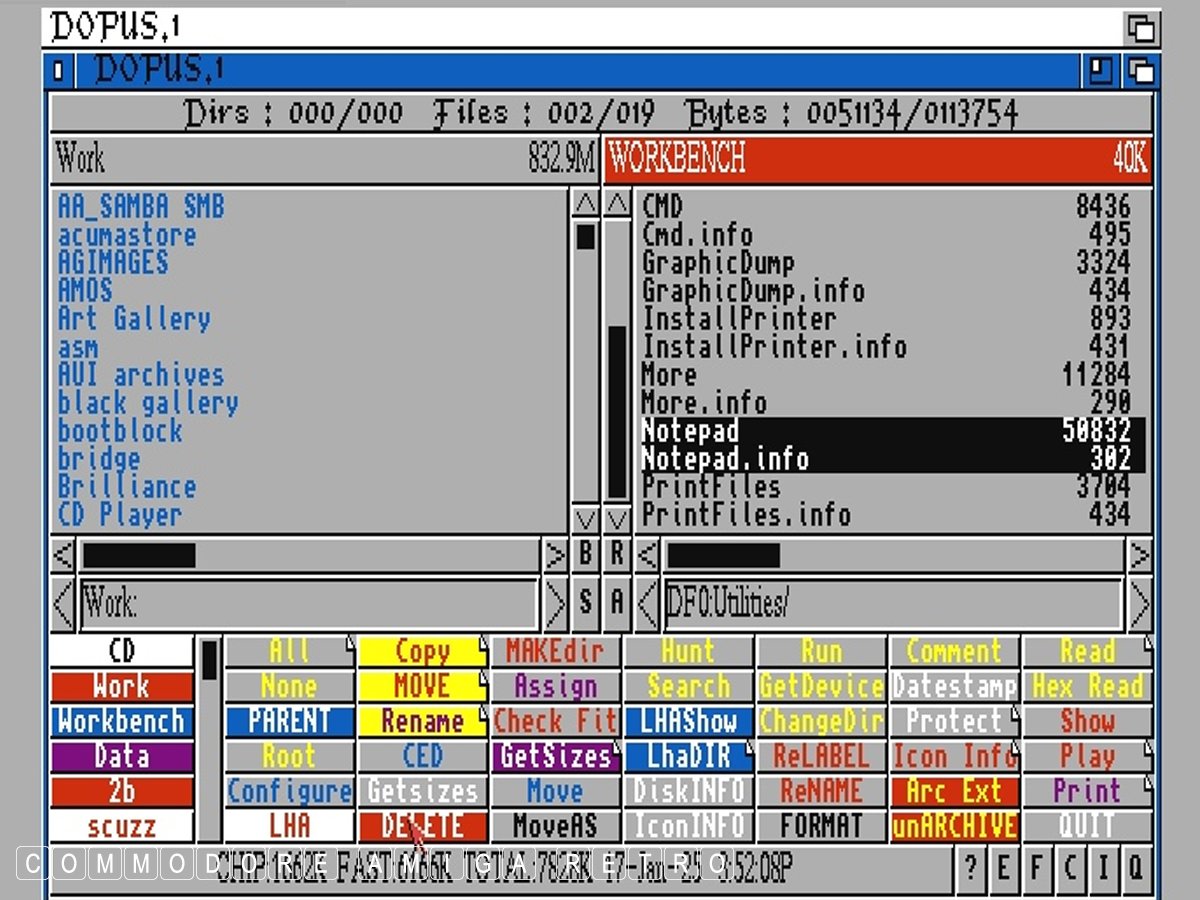Screen dimensions: 1200x900
Task: Click the unARCHIVE button
Action: click(954, 826)
